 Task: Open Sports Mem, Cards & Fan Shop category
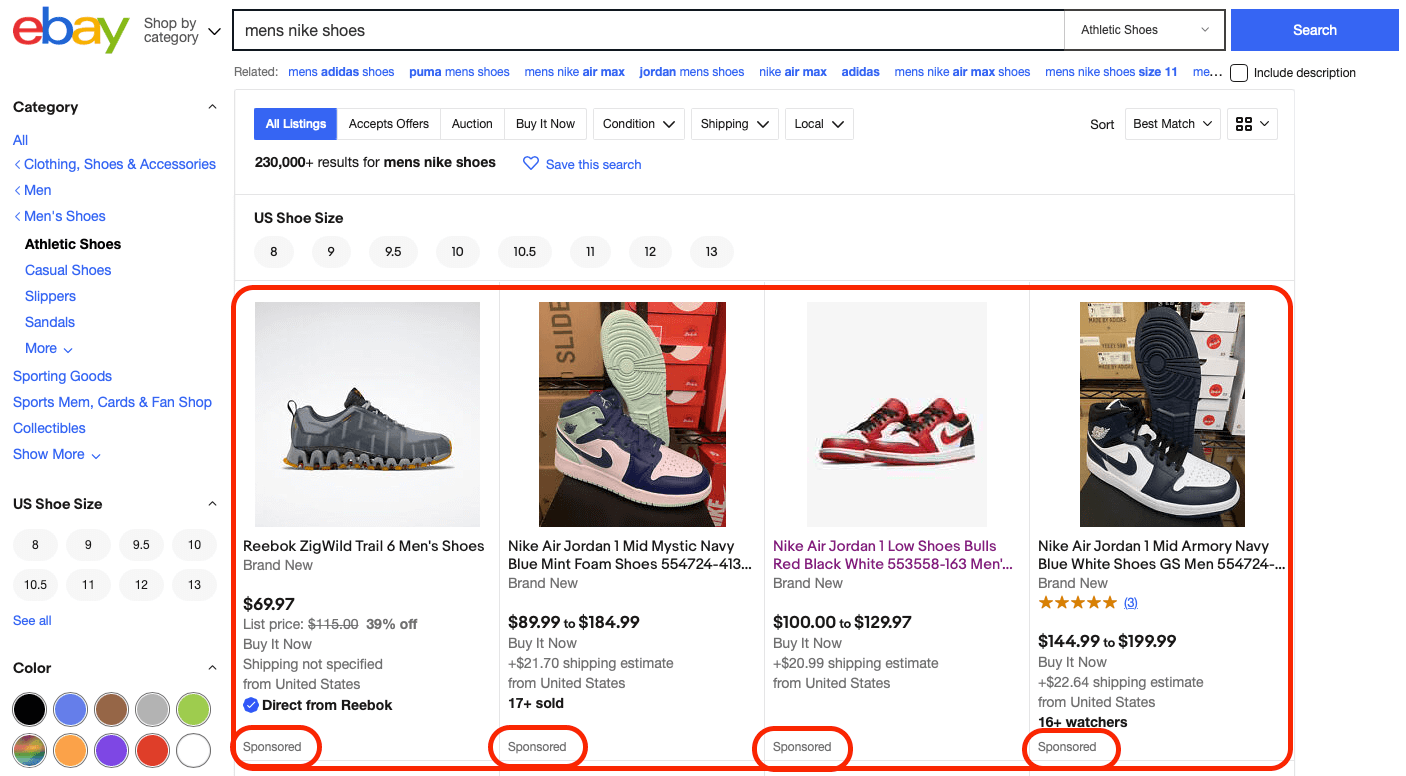point(112,402)
